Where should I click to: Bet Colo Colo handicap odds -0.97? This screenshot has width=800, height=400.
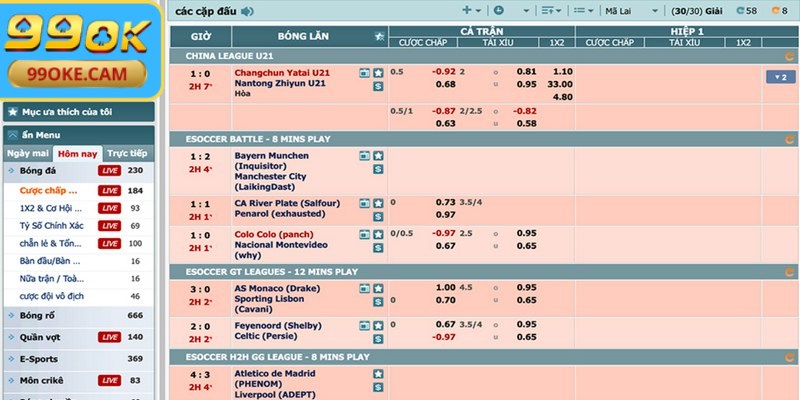tap(443, 234)
